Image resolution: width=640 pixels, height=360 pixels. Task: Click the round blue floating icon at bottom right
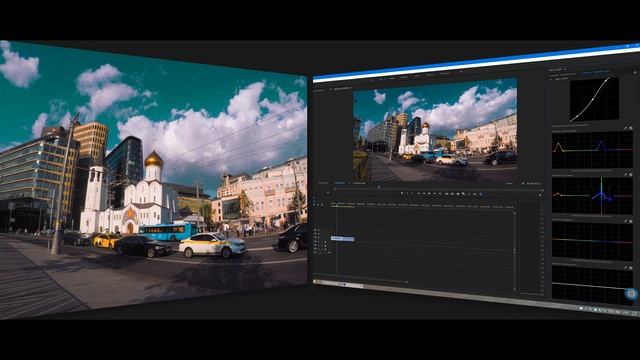click(631, 293)
